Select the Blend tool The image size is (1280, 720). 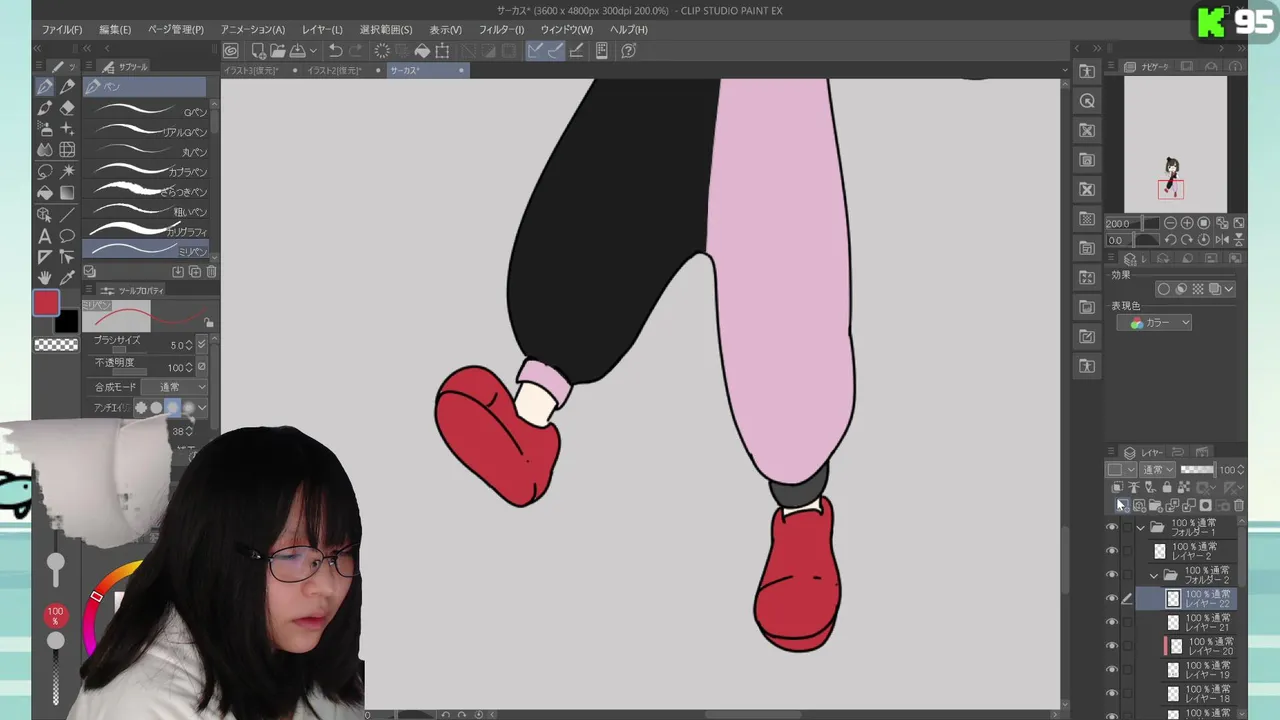tap(45, 150)
